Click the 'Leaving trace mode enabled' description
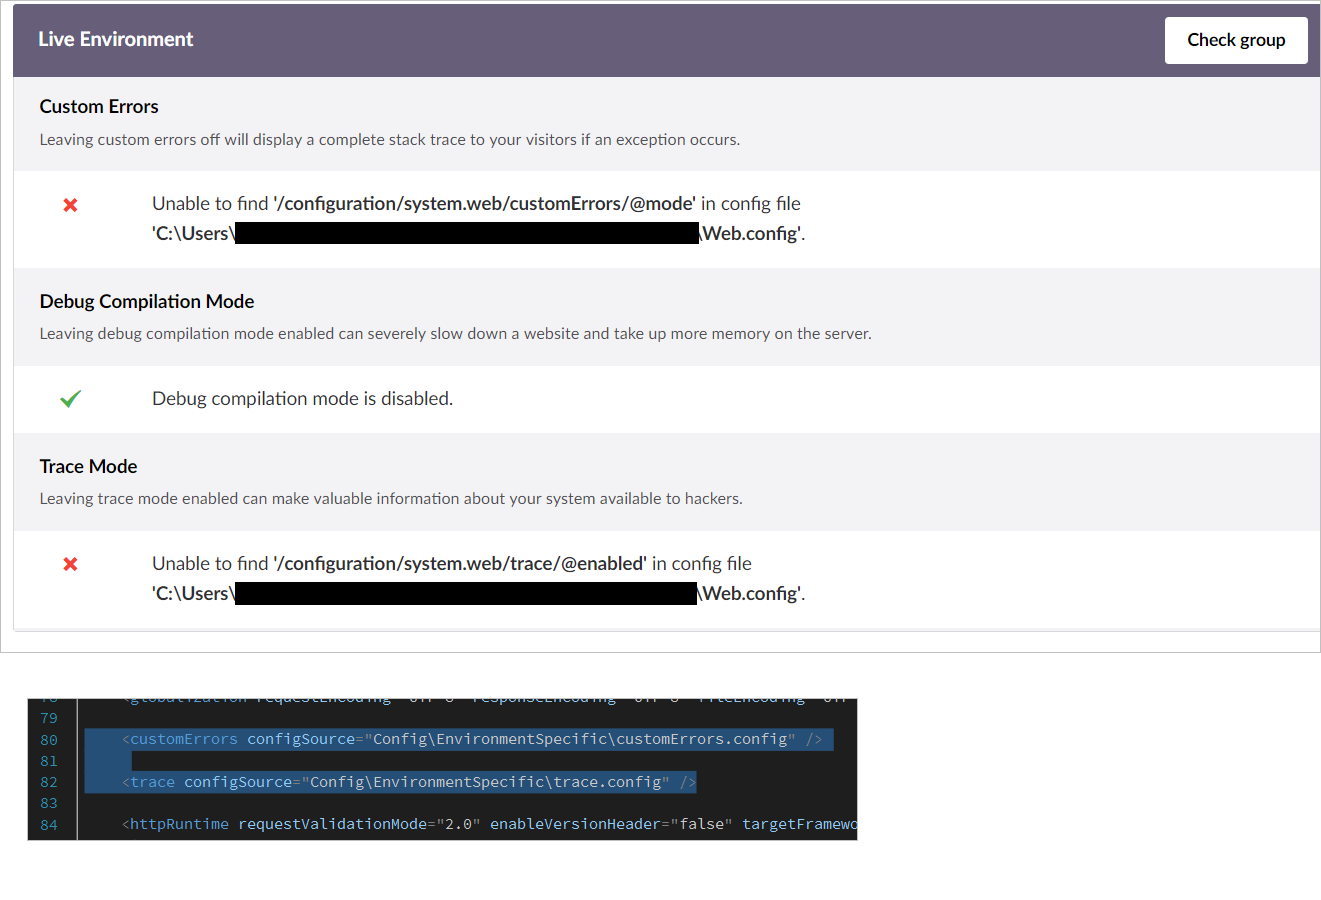The height and width of the screenshot is (900, 1321). (391, 498)
